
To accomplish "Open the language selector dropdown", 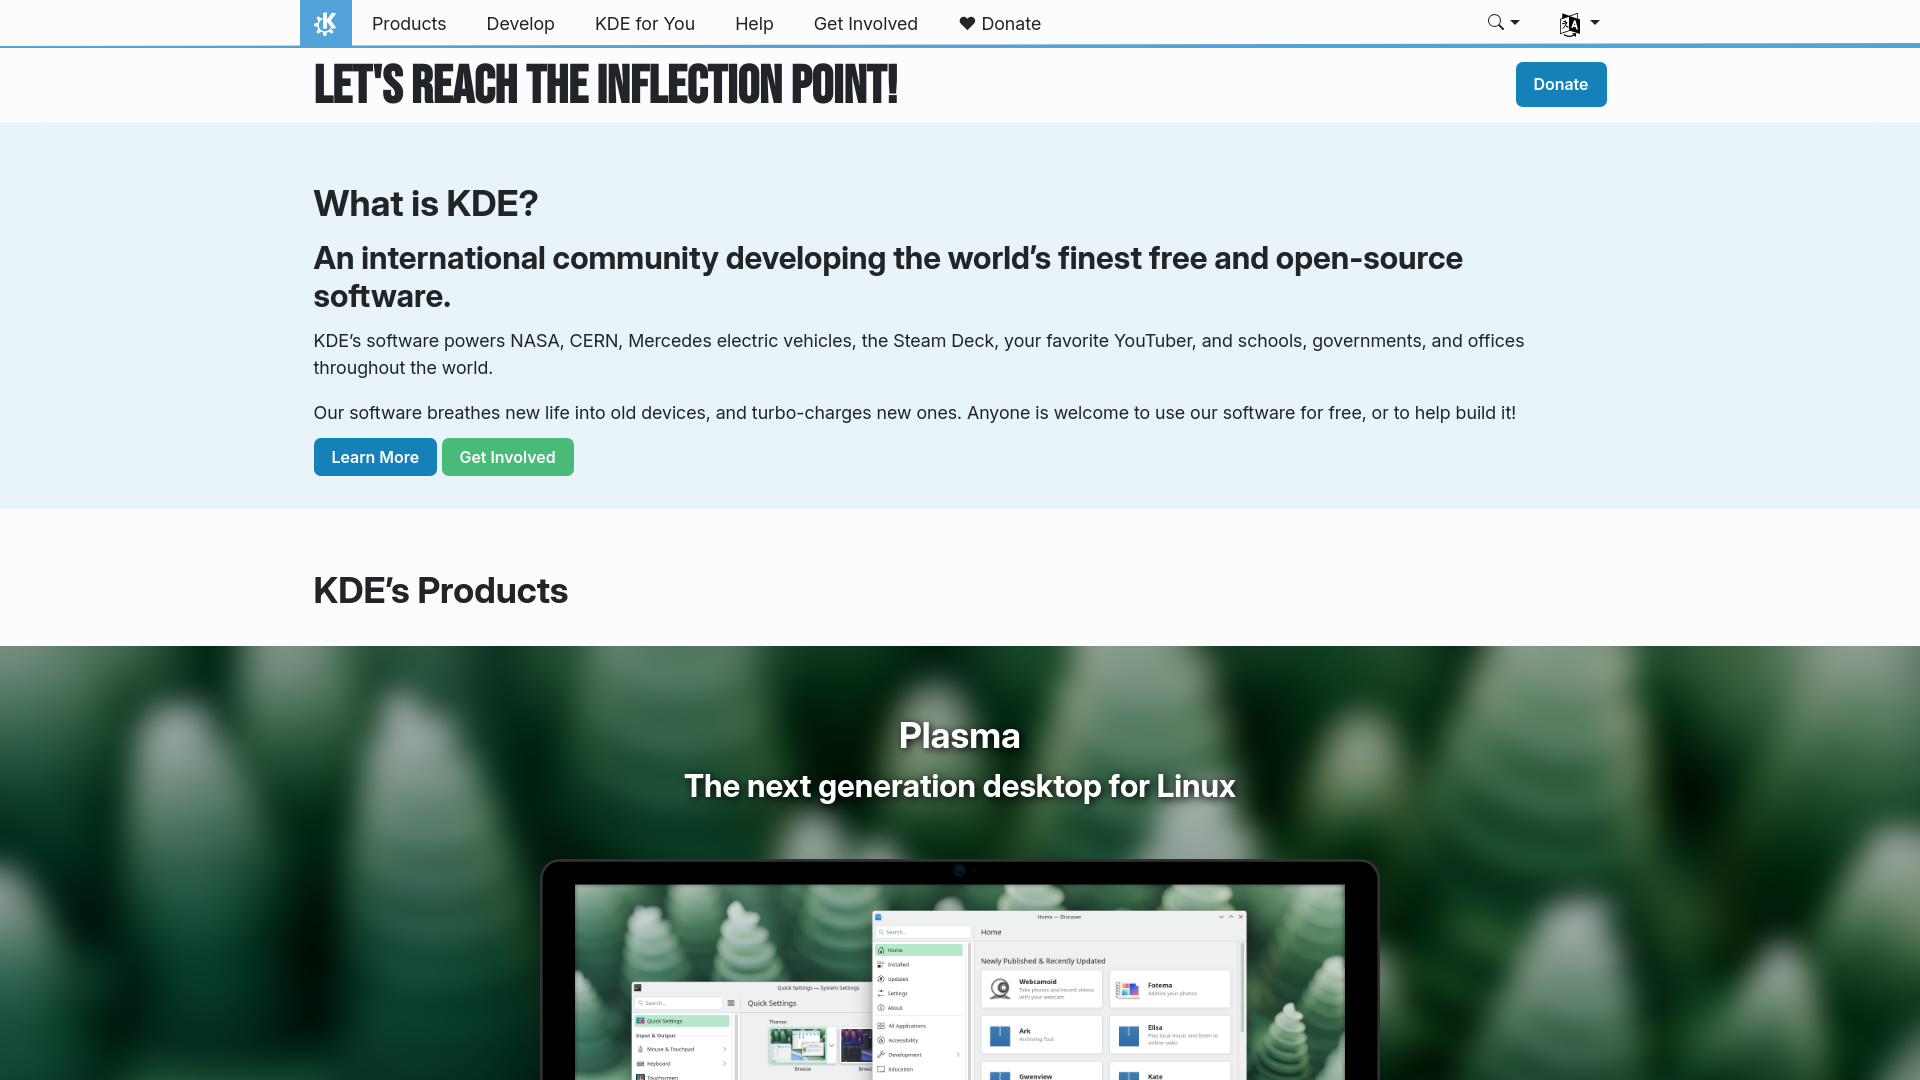I will pos(1579,23).
